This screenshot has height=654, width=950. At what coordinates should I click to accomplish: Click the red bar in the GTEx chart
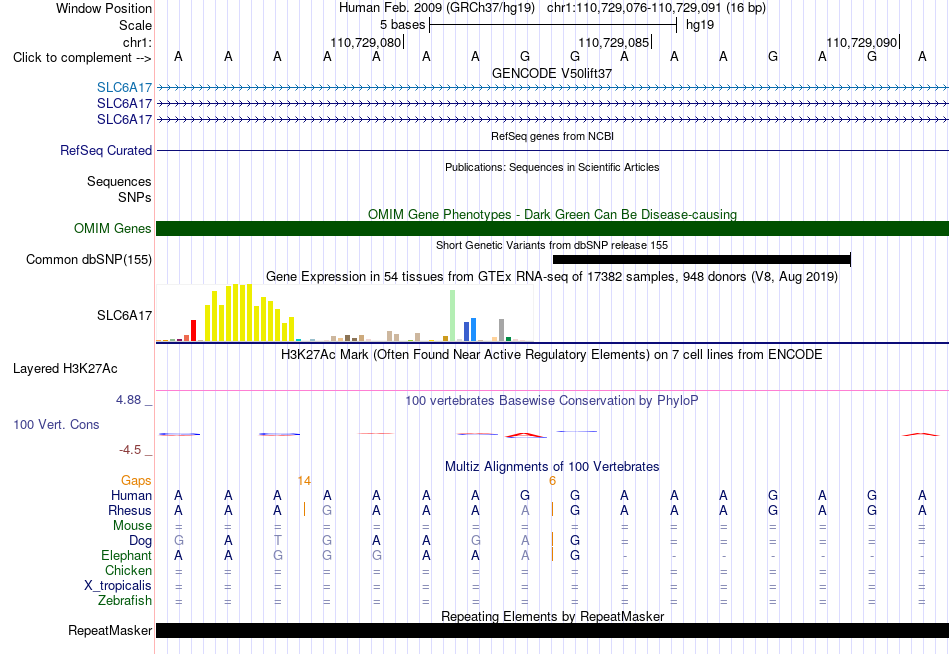click(194, 330)
